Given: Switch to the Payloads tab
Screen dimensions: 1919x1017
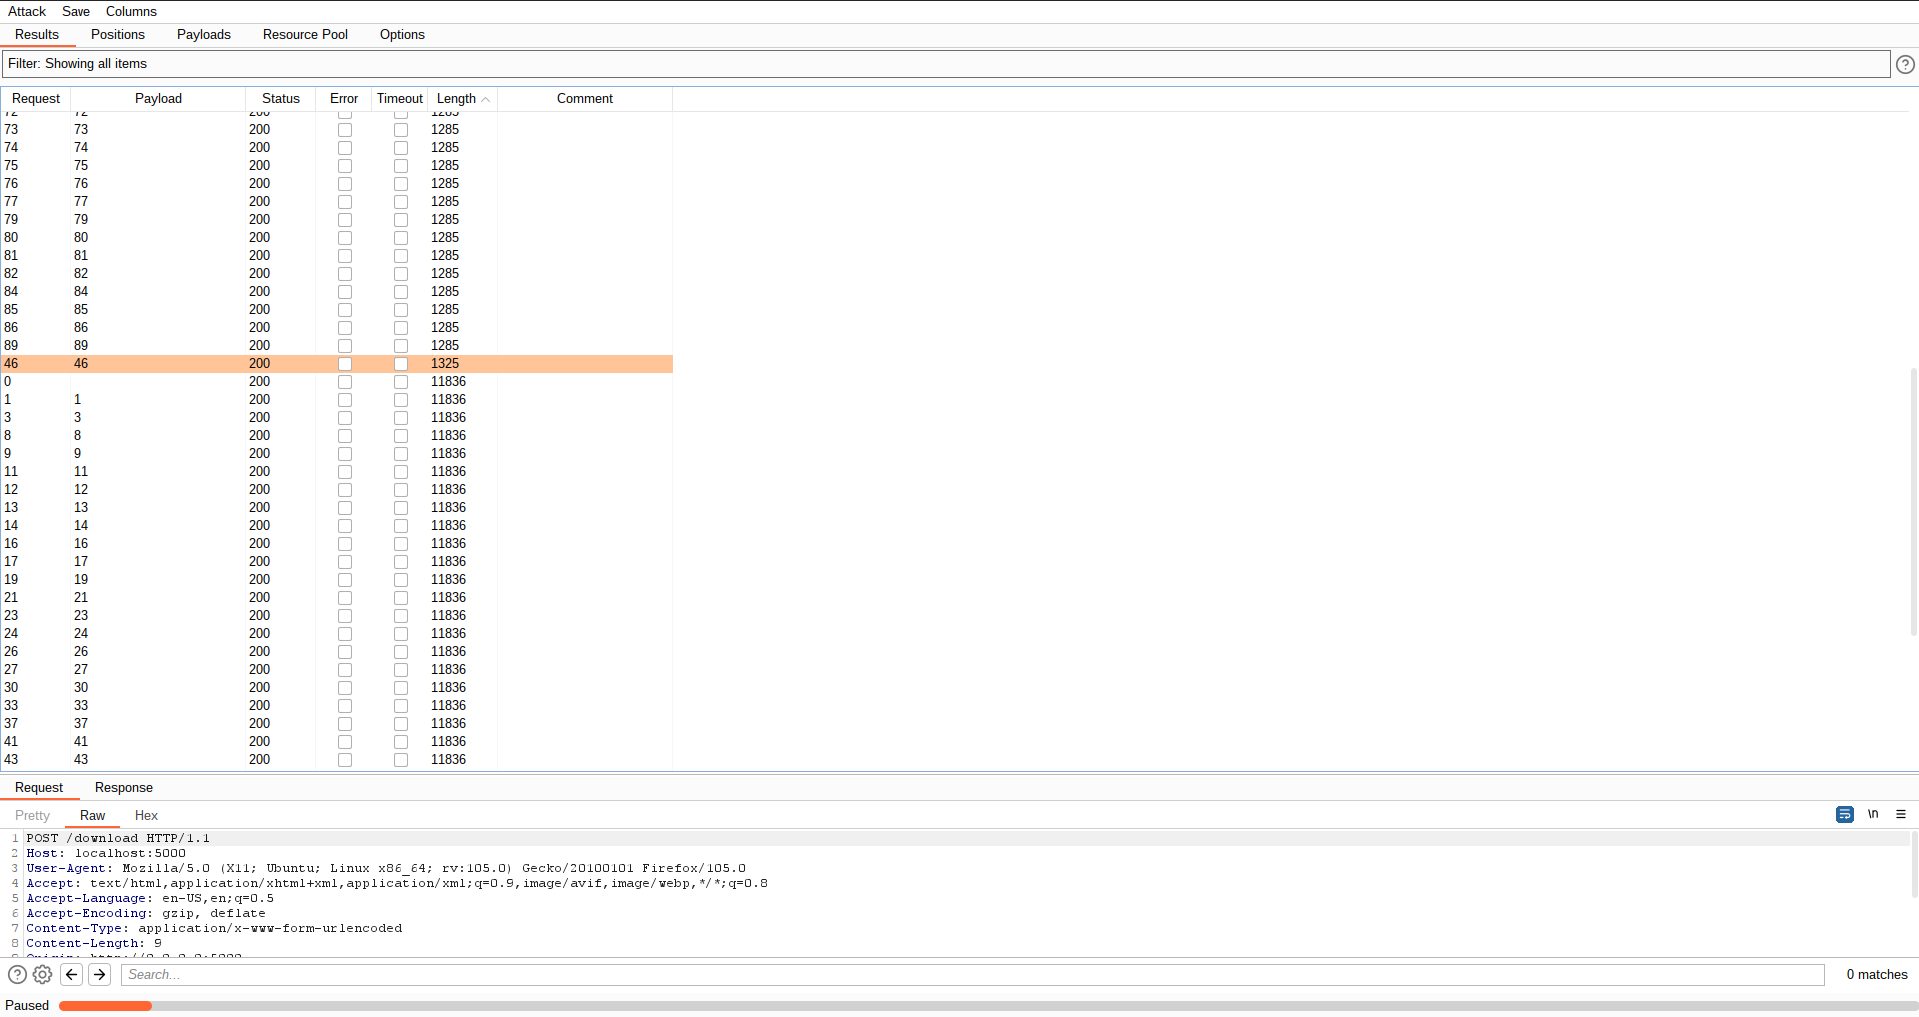Looking at the screenshot, I should [x=203, y=35].
